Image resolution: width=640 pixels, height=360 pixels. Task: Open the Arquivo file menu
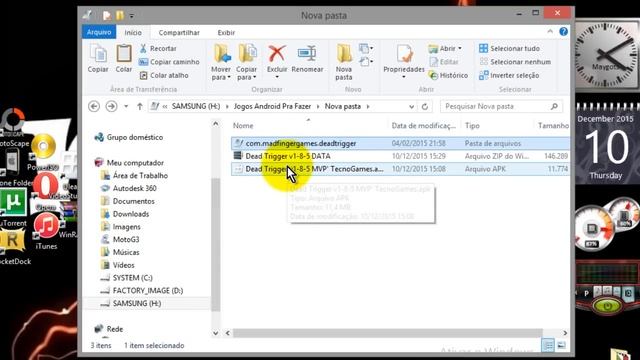[x=99, y=32]
